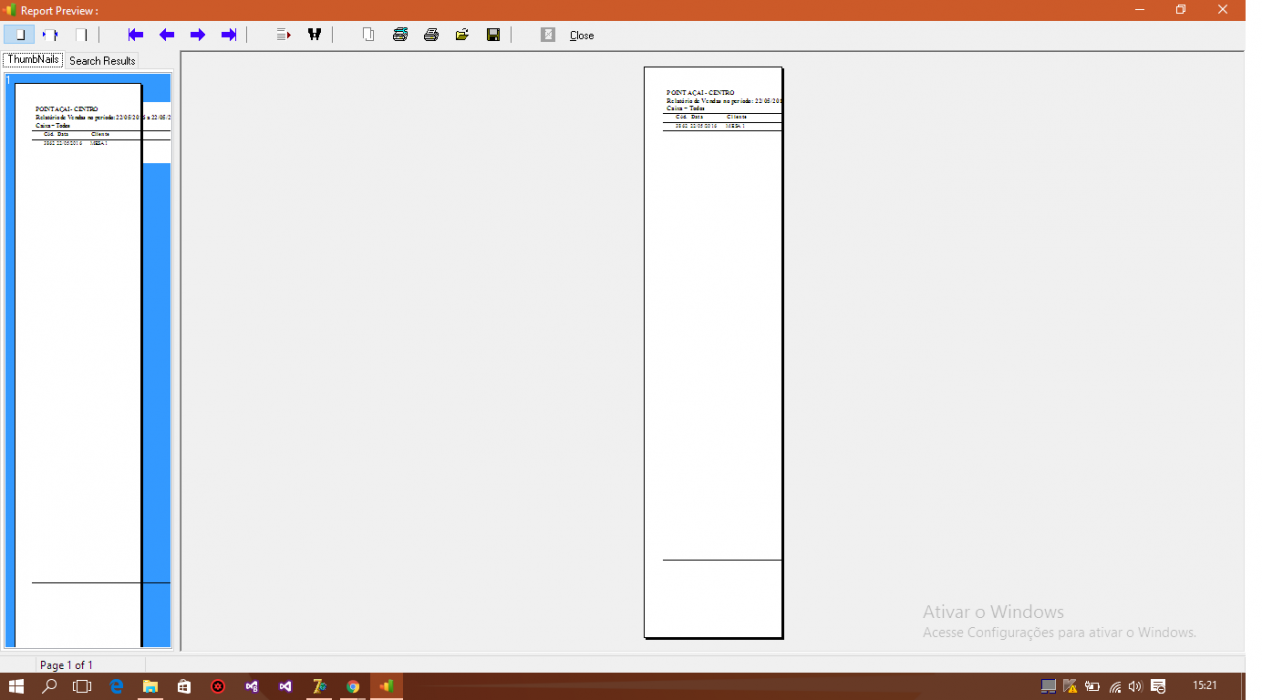The height and width of the screenshot is (700, 1262).
Task: Open Windows Start menu
Action: tap(16, 686)
